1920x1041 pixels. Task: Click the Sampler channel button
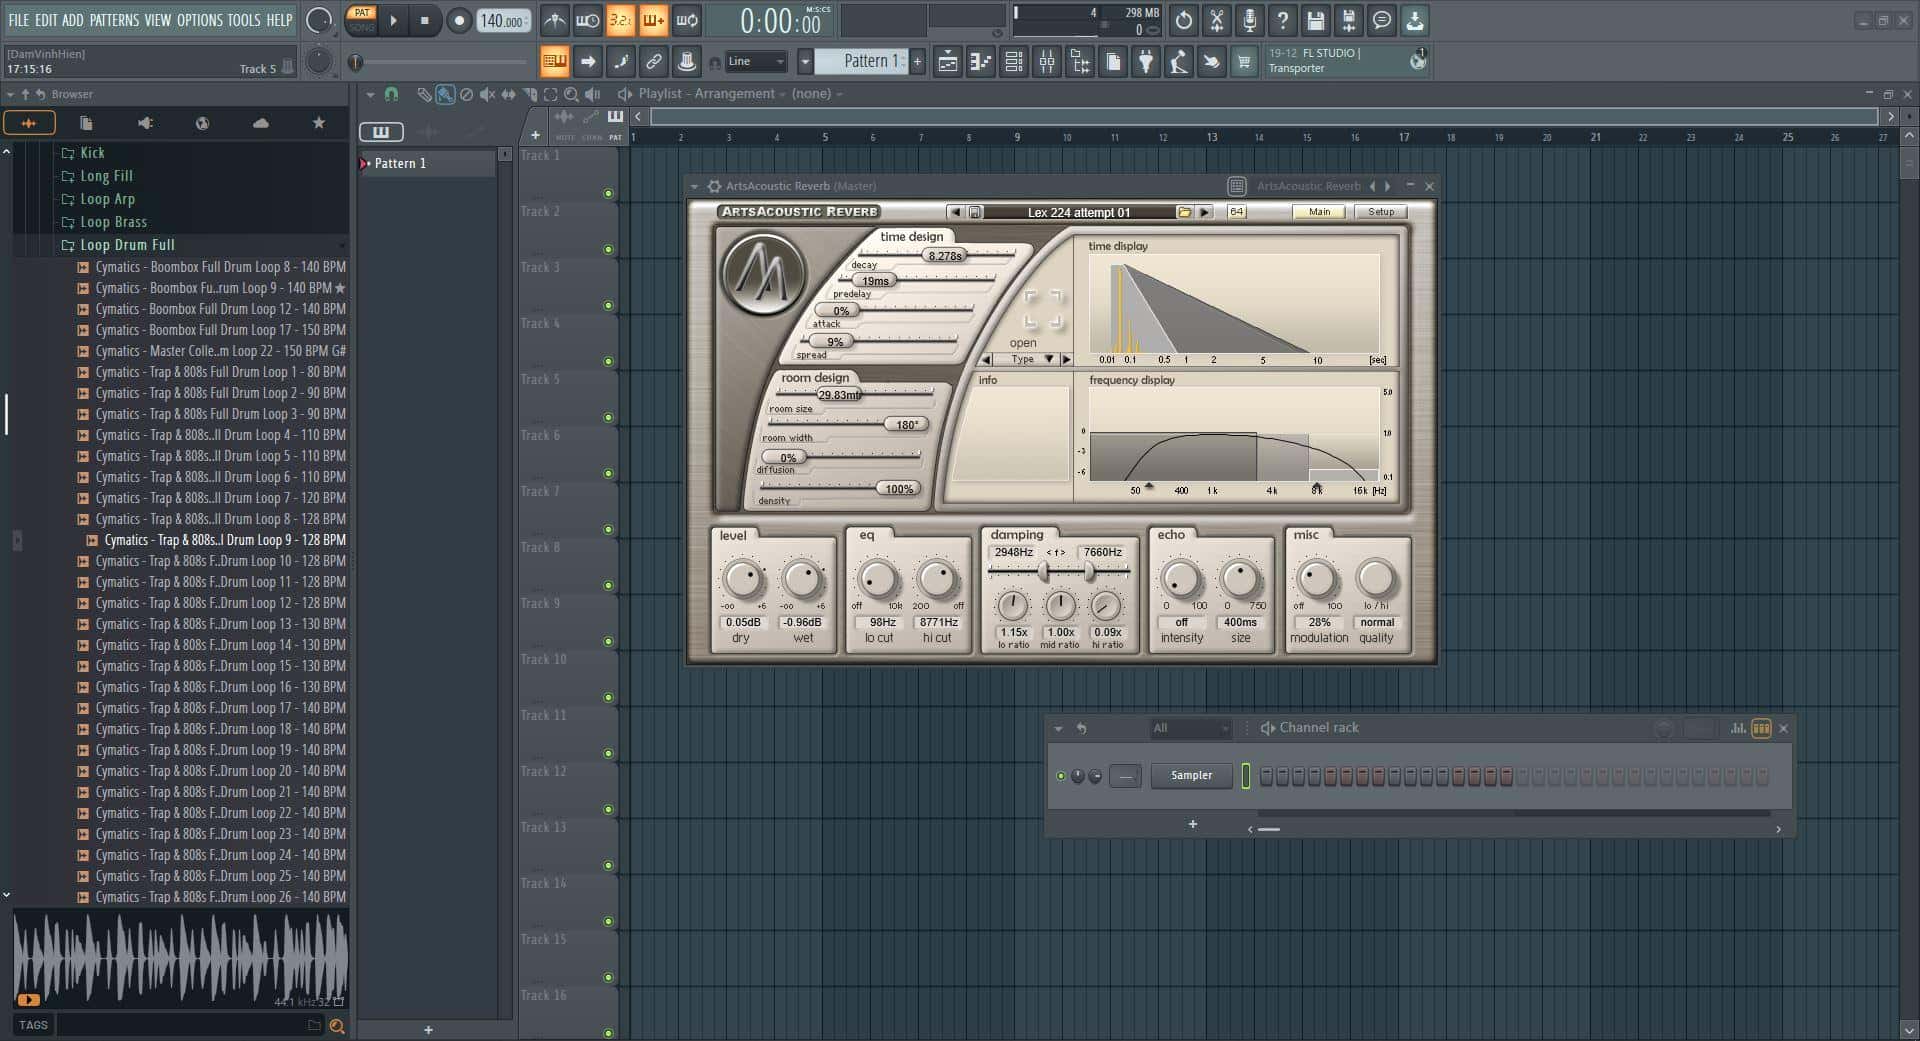pos(1191,776)
